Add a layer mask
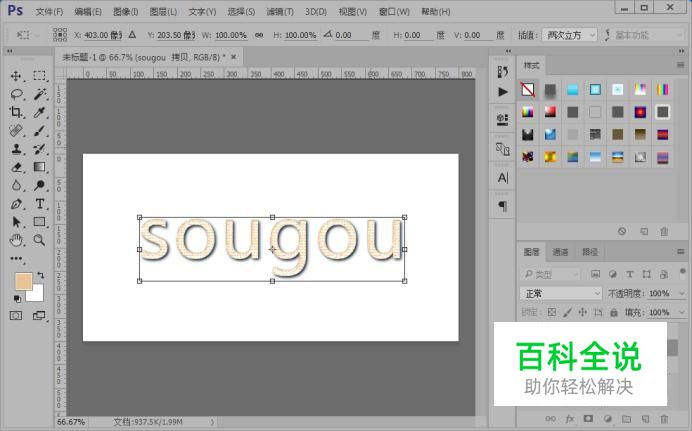Viewport: 692px width, 431px height. 588,419
